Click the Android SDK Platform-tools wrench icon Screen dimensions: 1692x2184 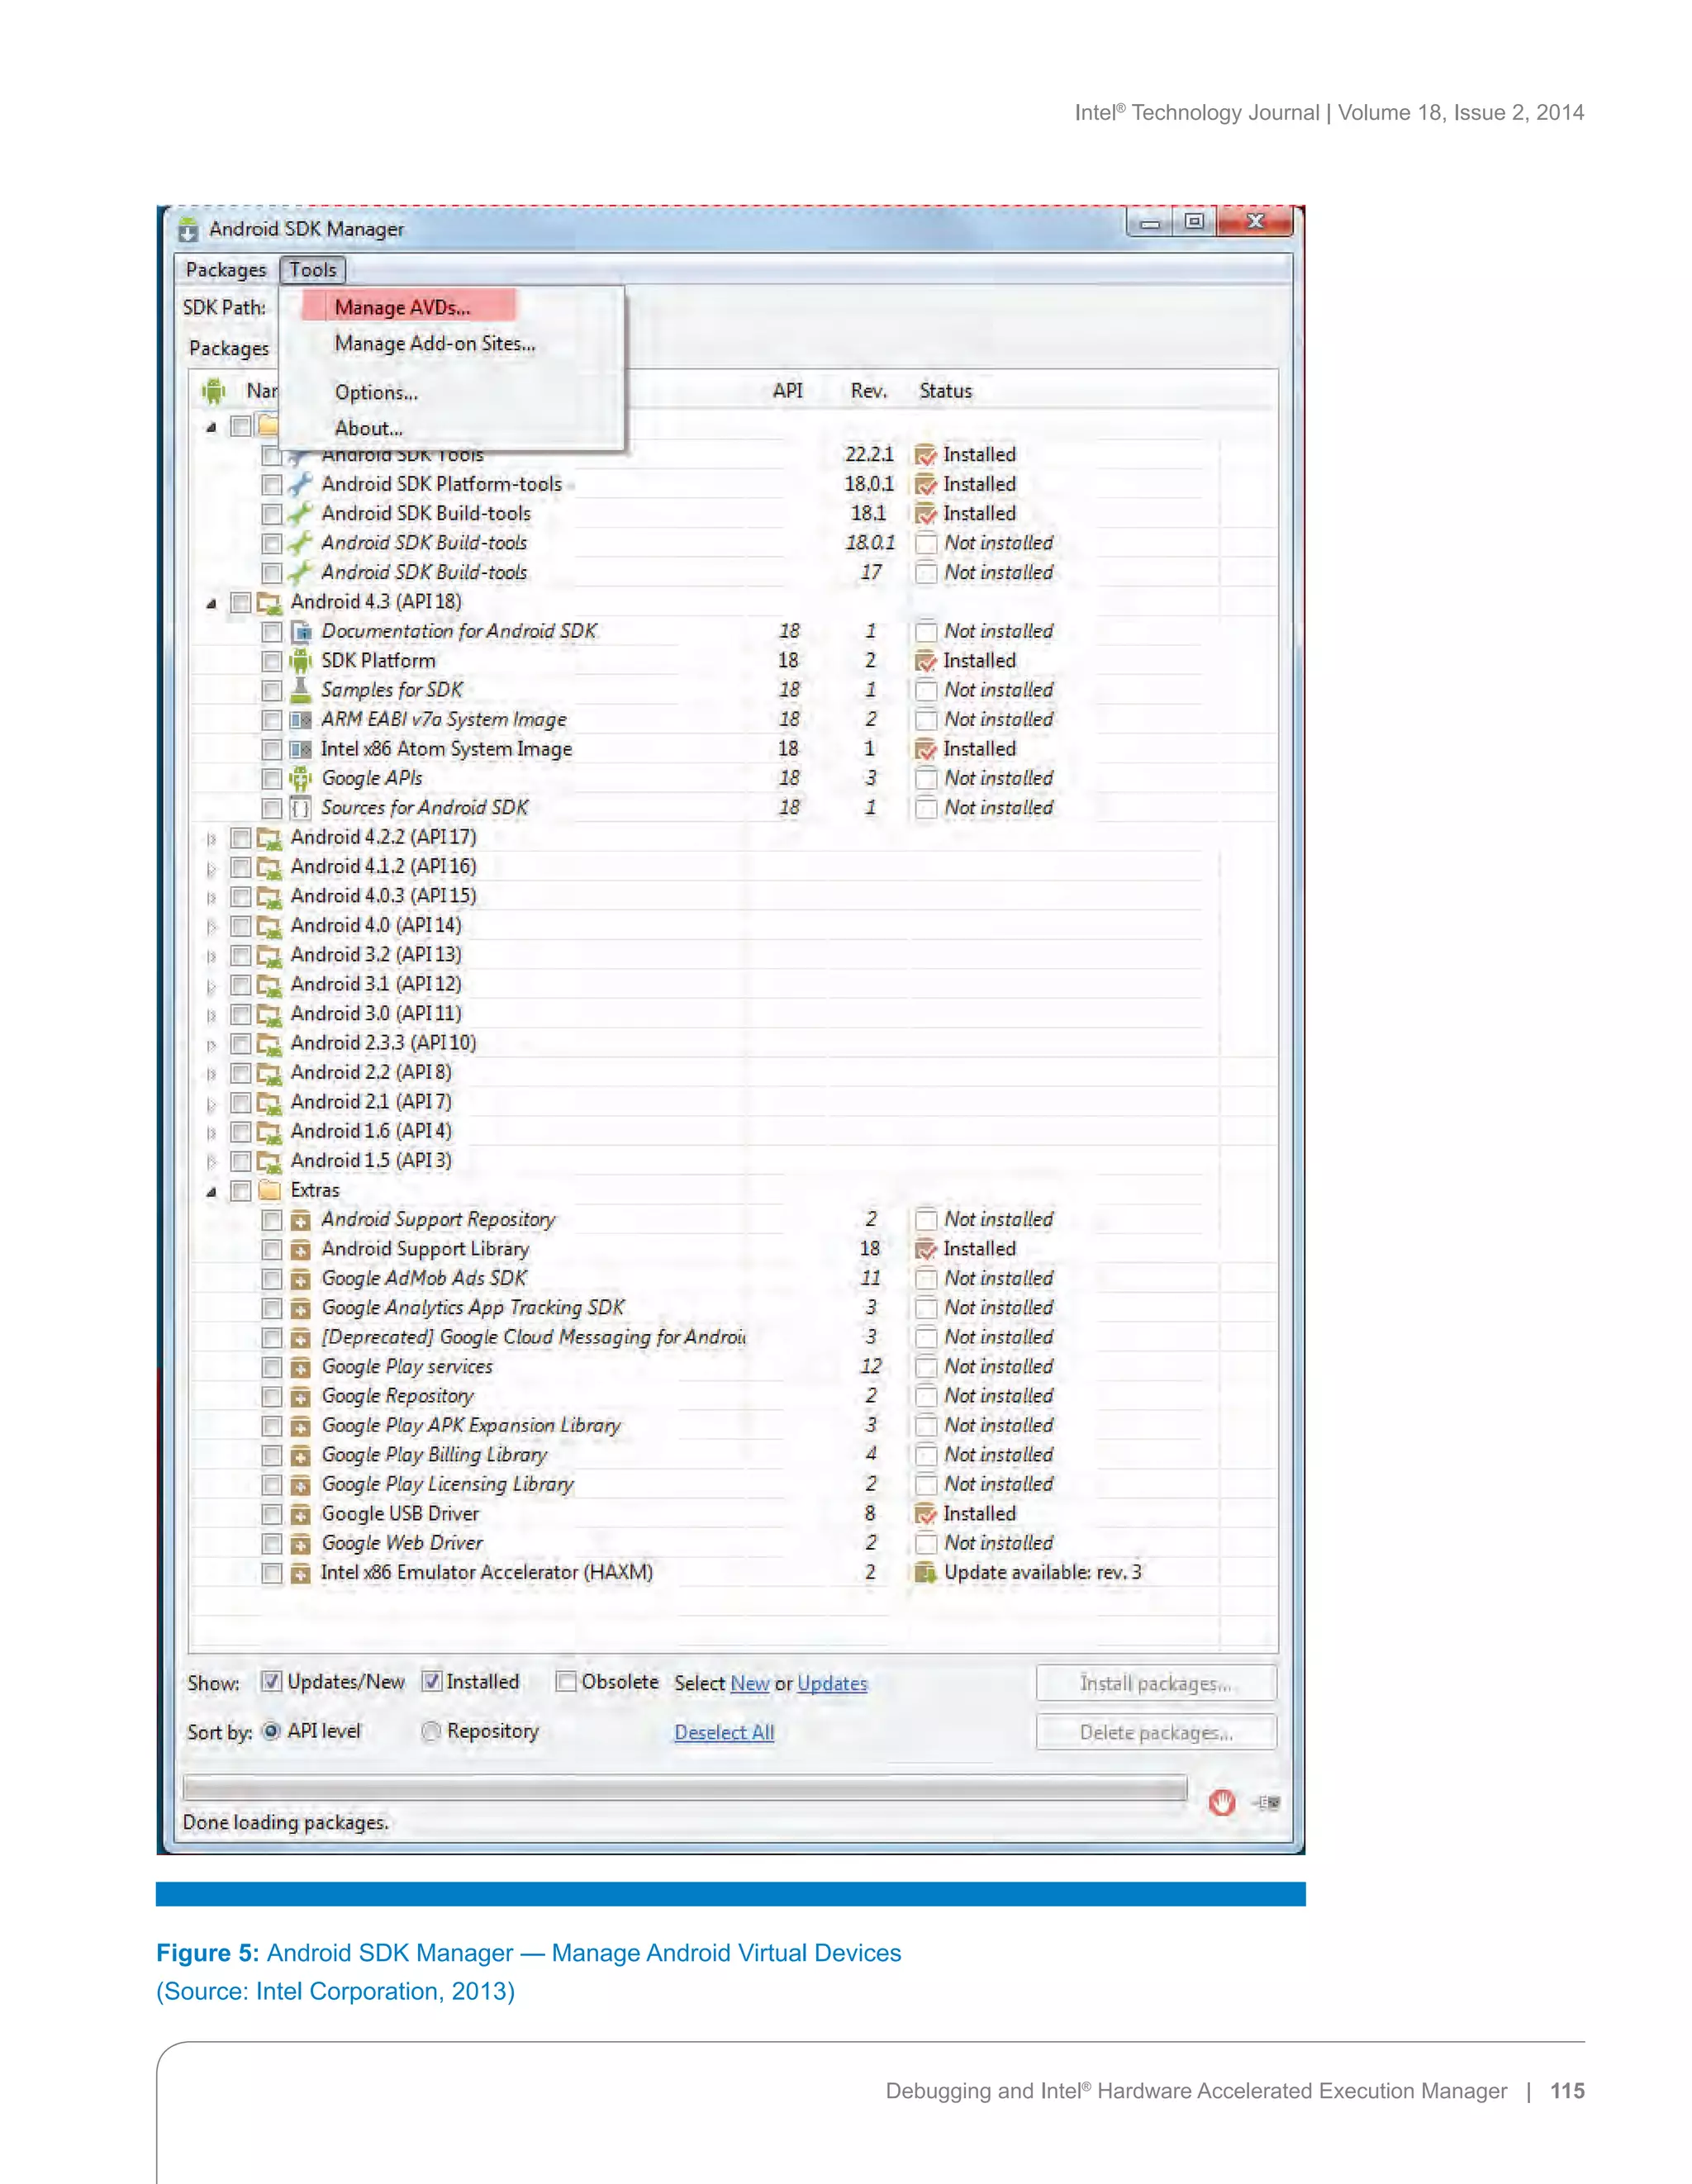tap(300, 484)
